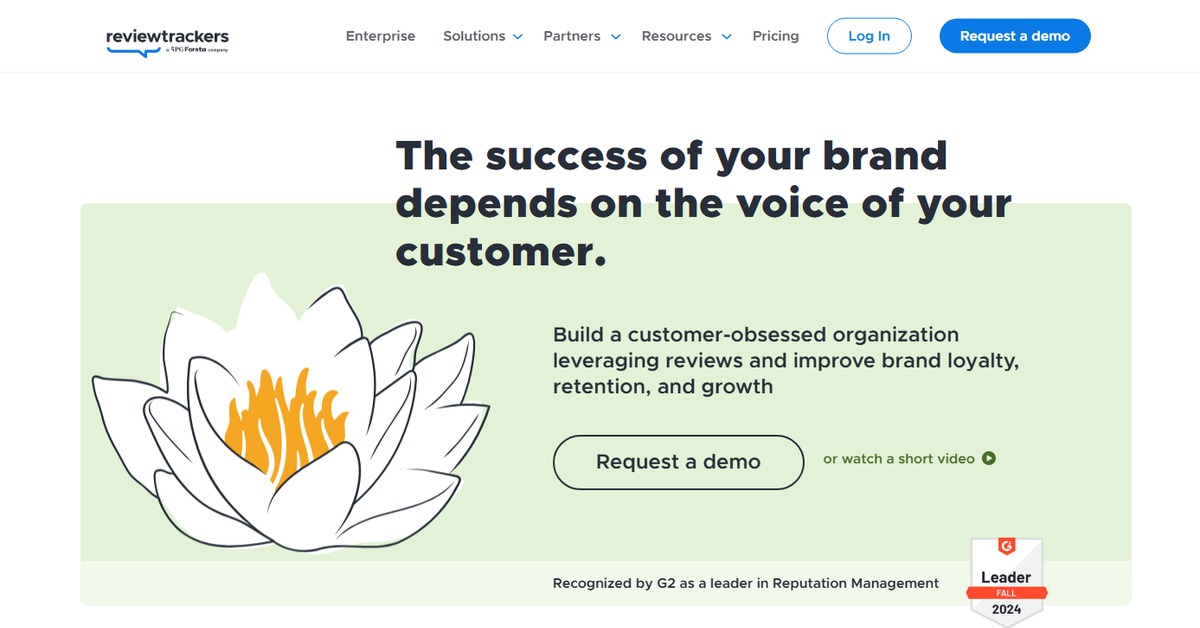
Task: Click the blue Request a demo button
Action: (1014, 36)
